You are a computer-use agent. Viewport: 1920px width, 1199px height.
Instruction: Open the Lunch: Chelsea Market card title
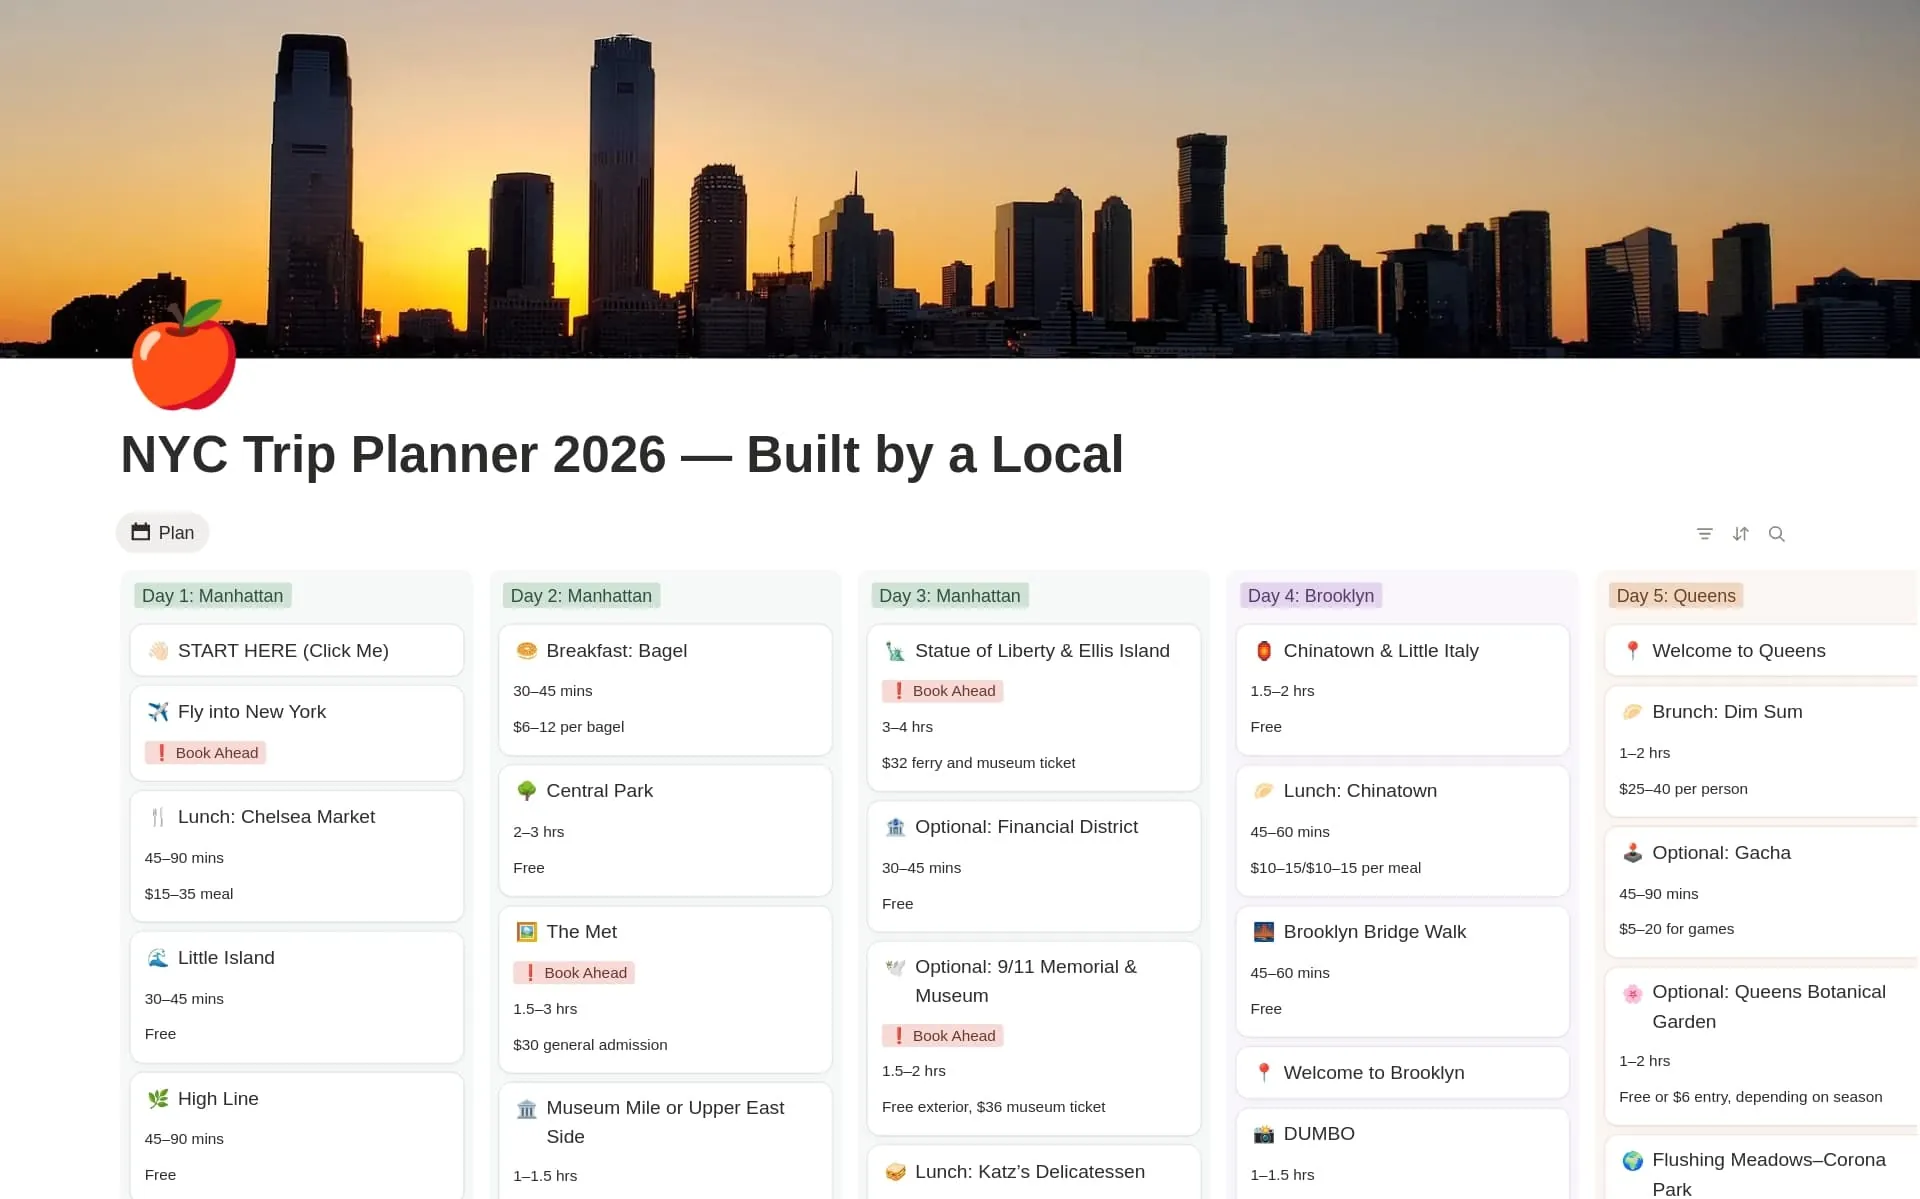[x=276, y=817]
